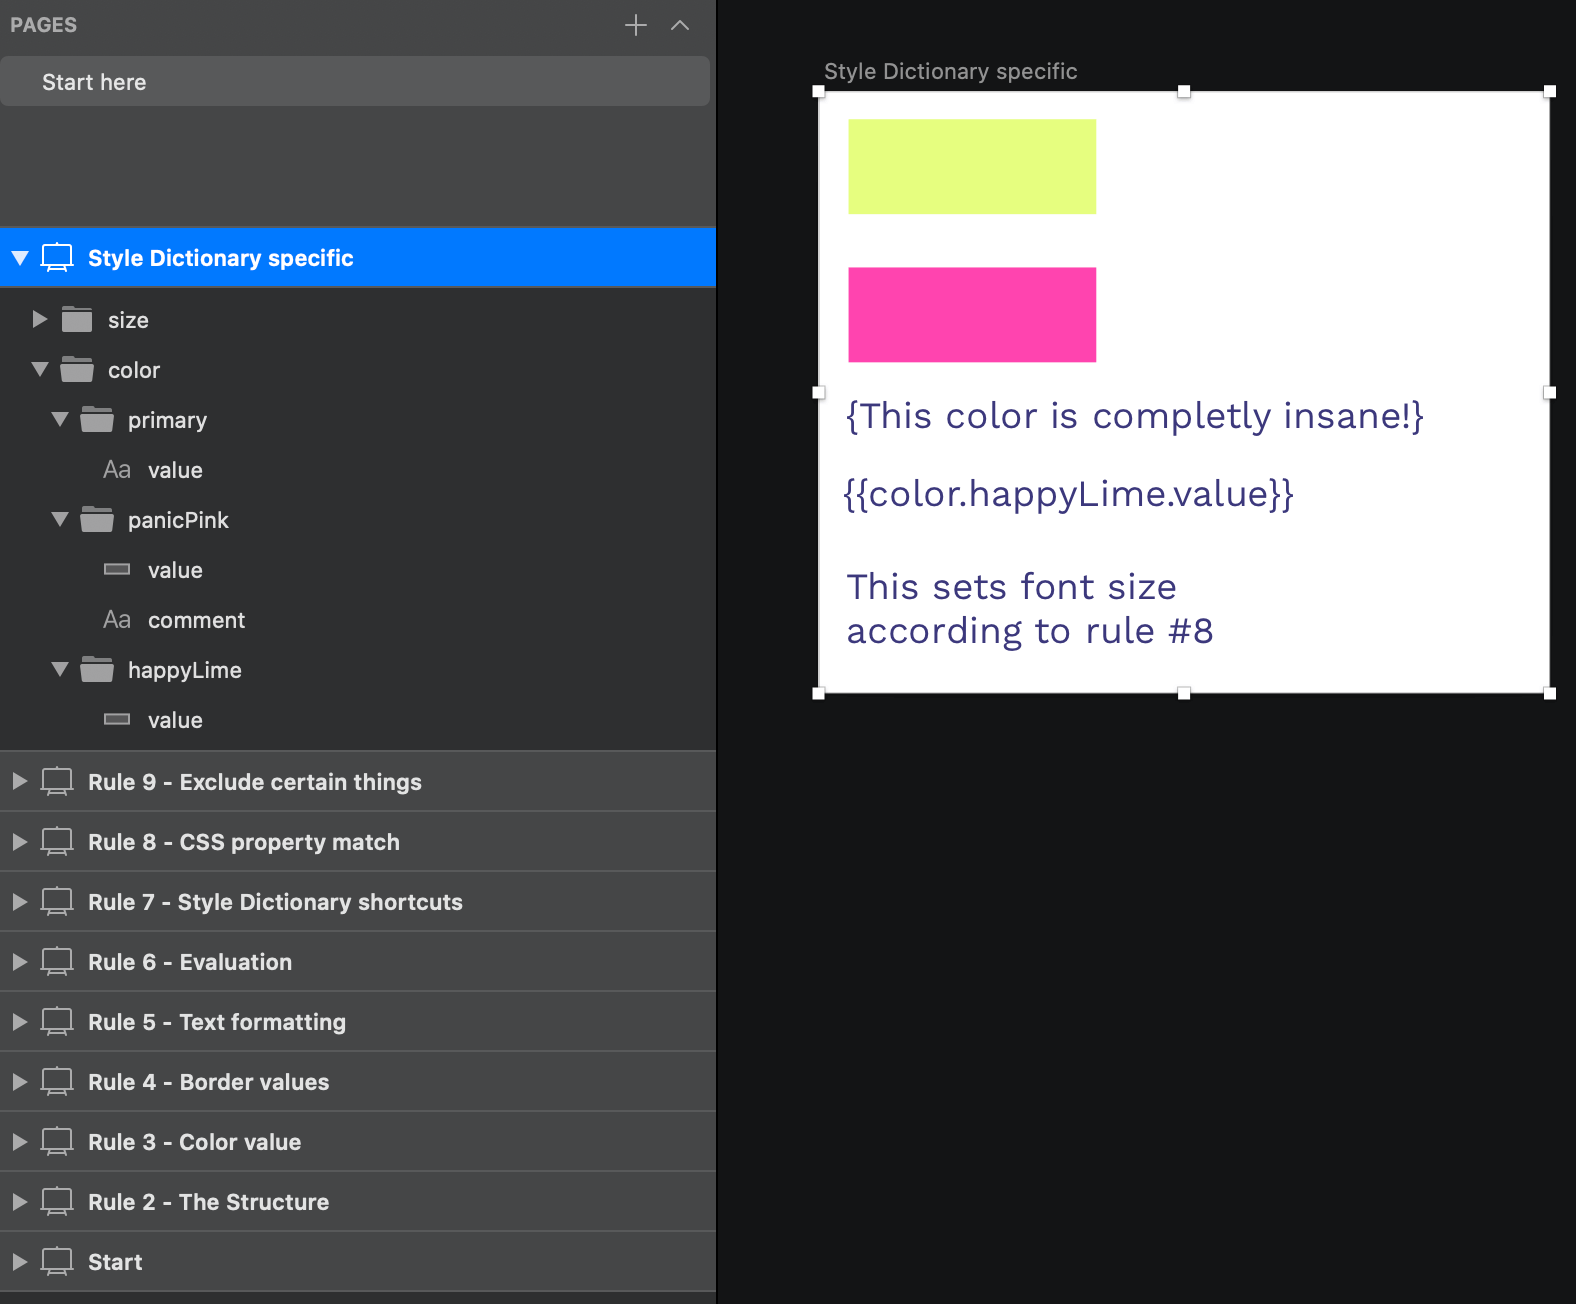
Task: Select the primary layer label
Action: click(x=167, y=420)
